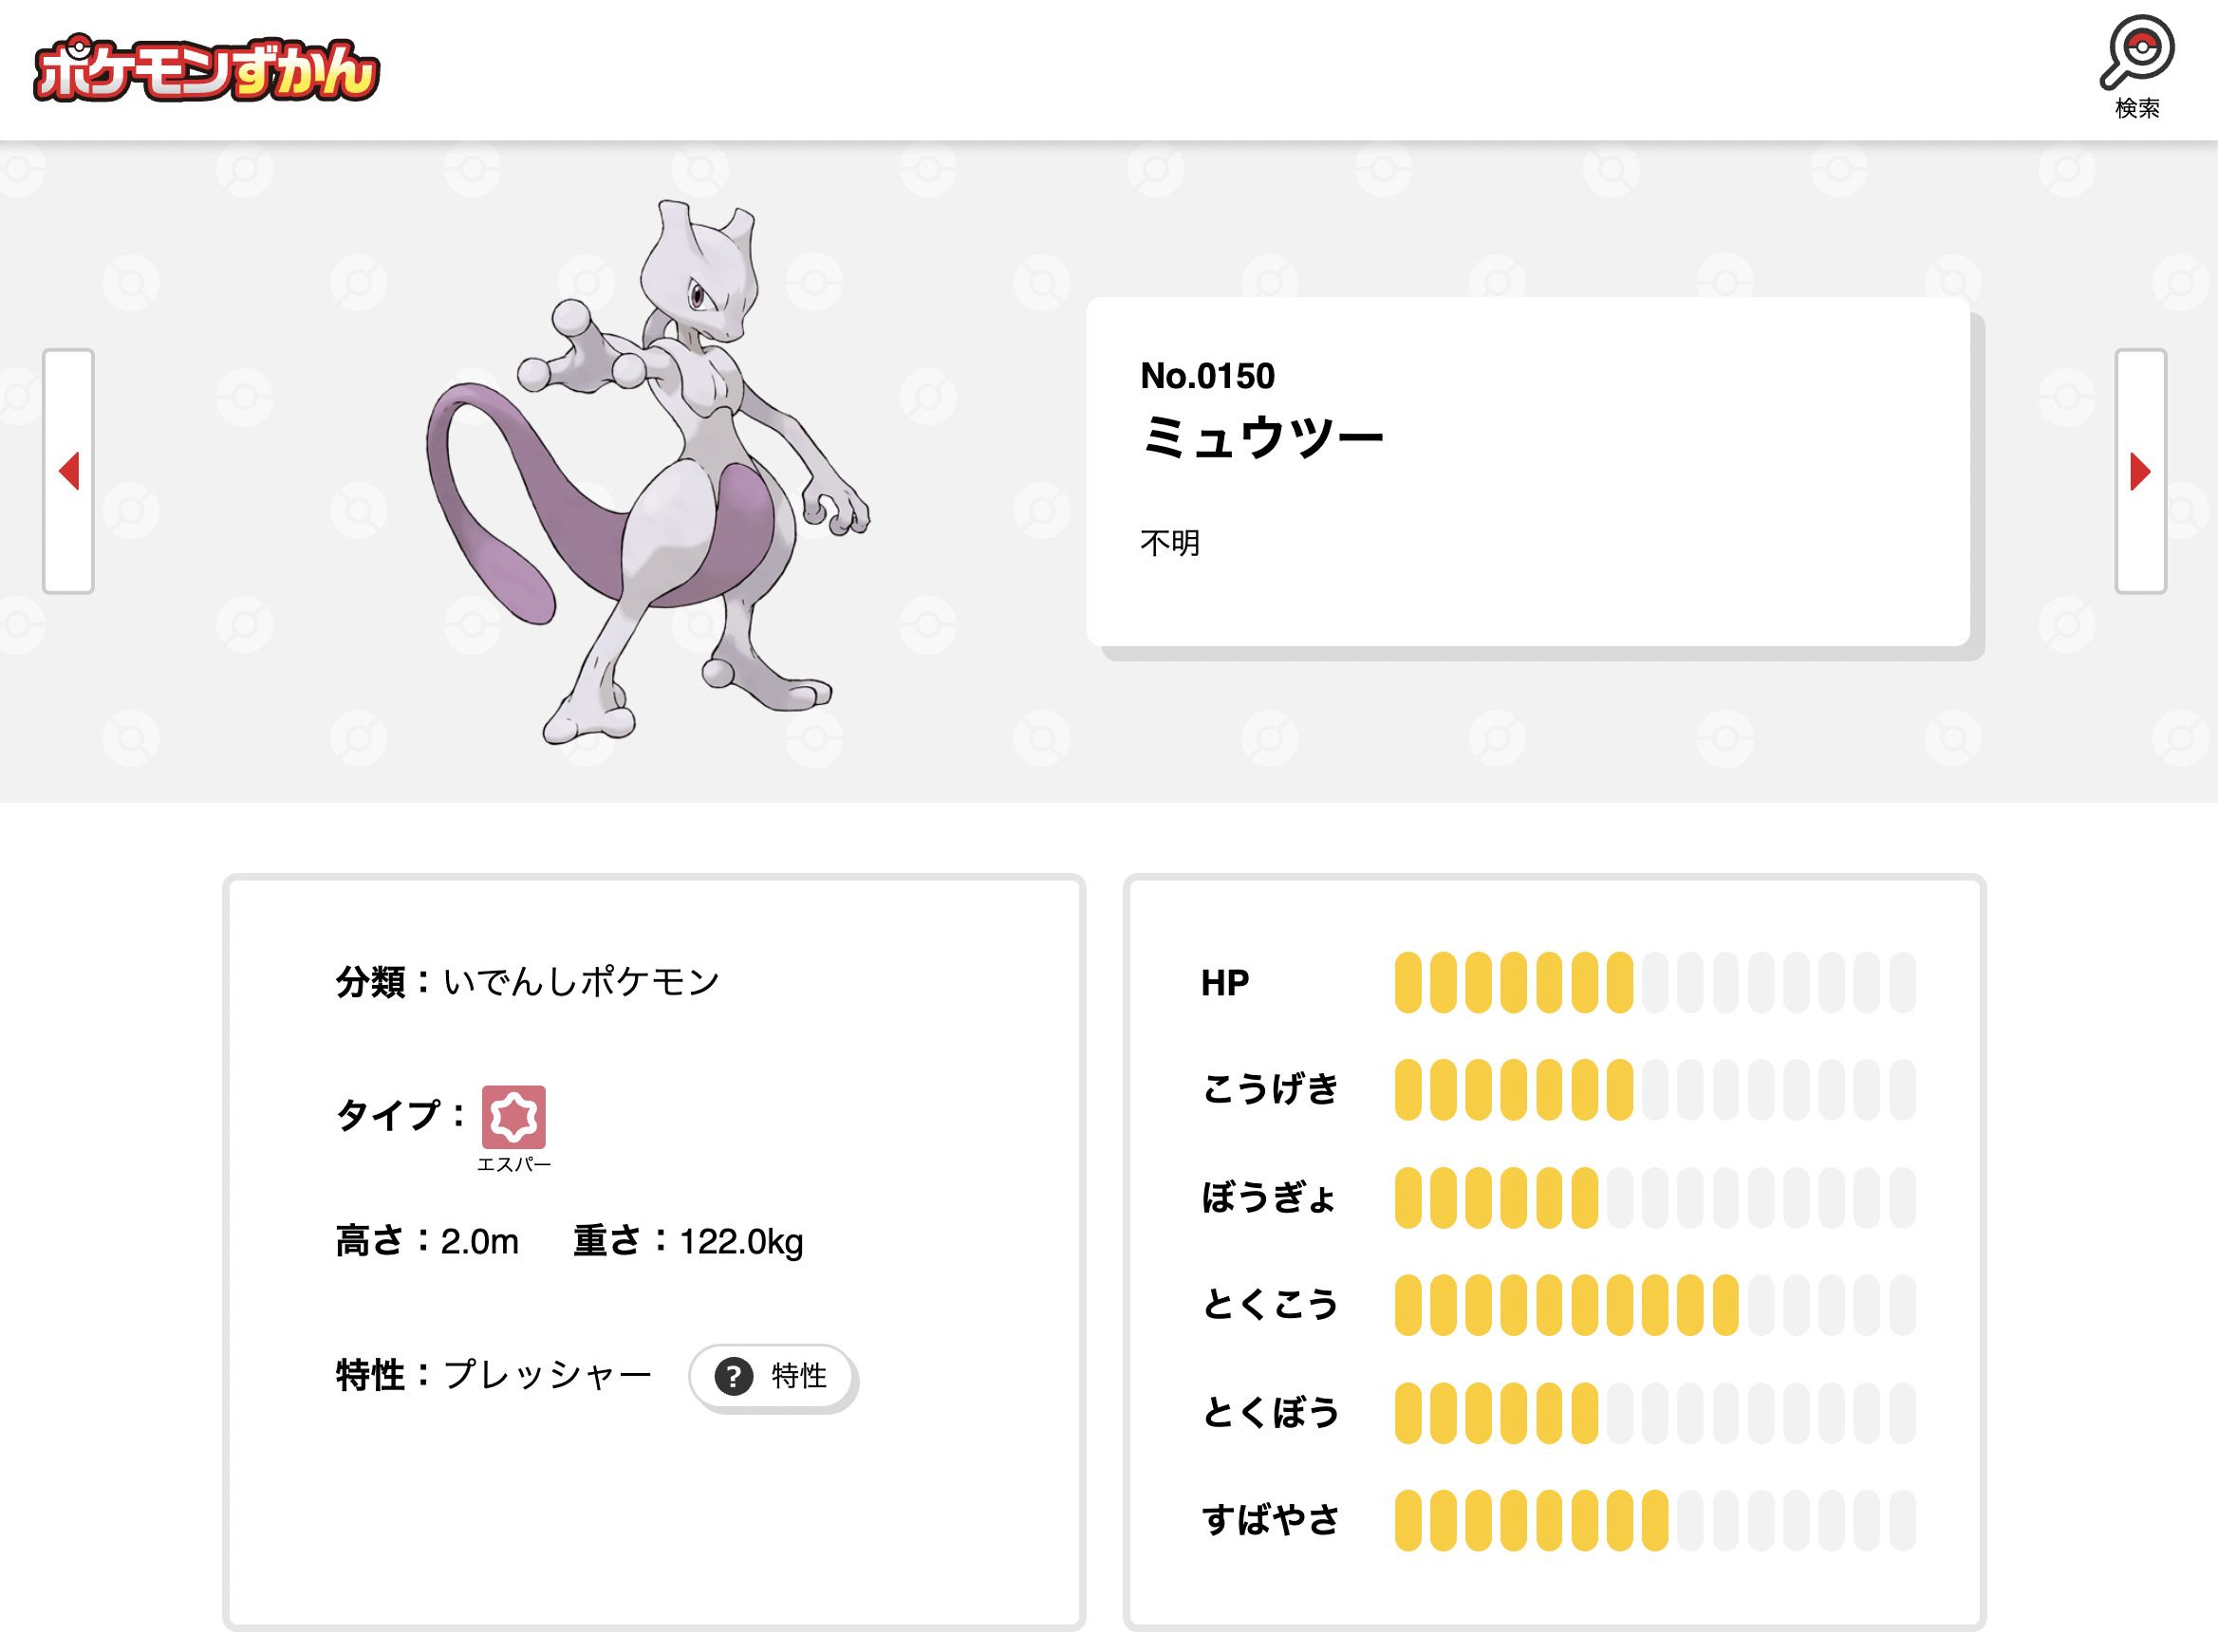Click the question mark icon beside 特性
The image size is (2218, 1652).
point(735,1376)
